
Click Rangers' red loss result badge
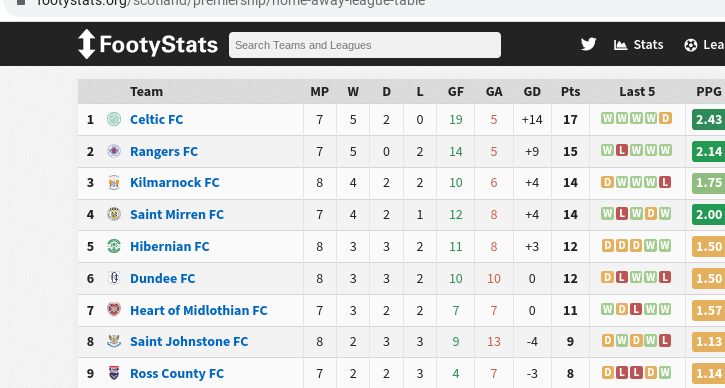[622, 150]
